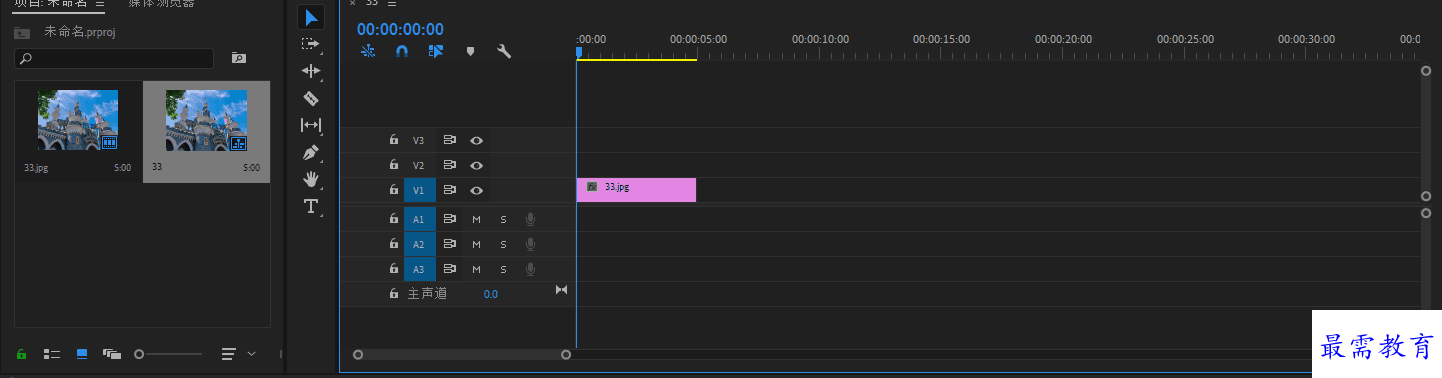Switch to the Media Browser tab
The image size is (1442, 378).
[x=161, y=4]
